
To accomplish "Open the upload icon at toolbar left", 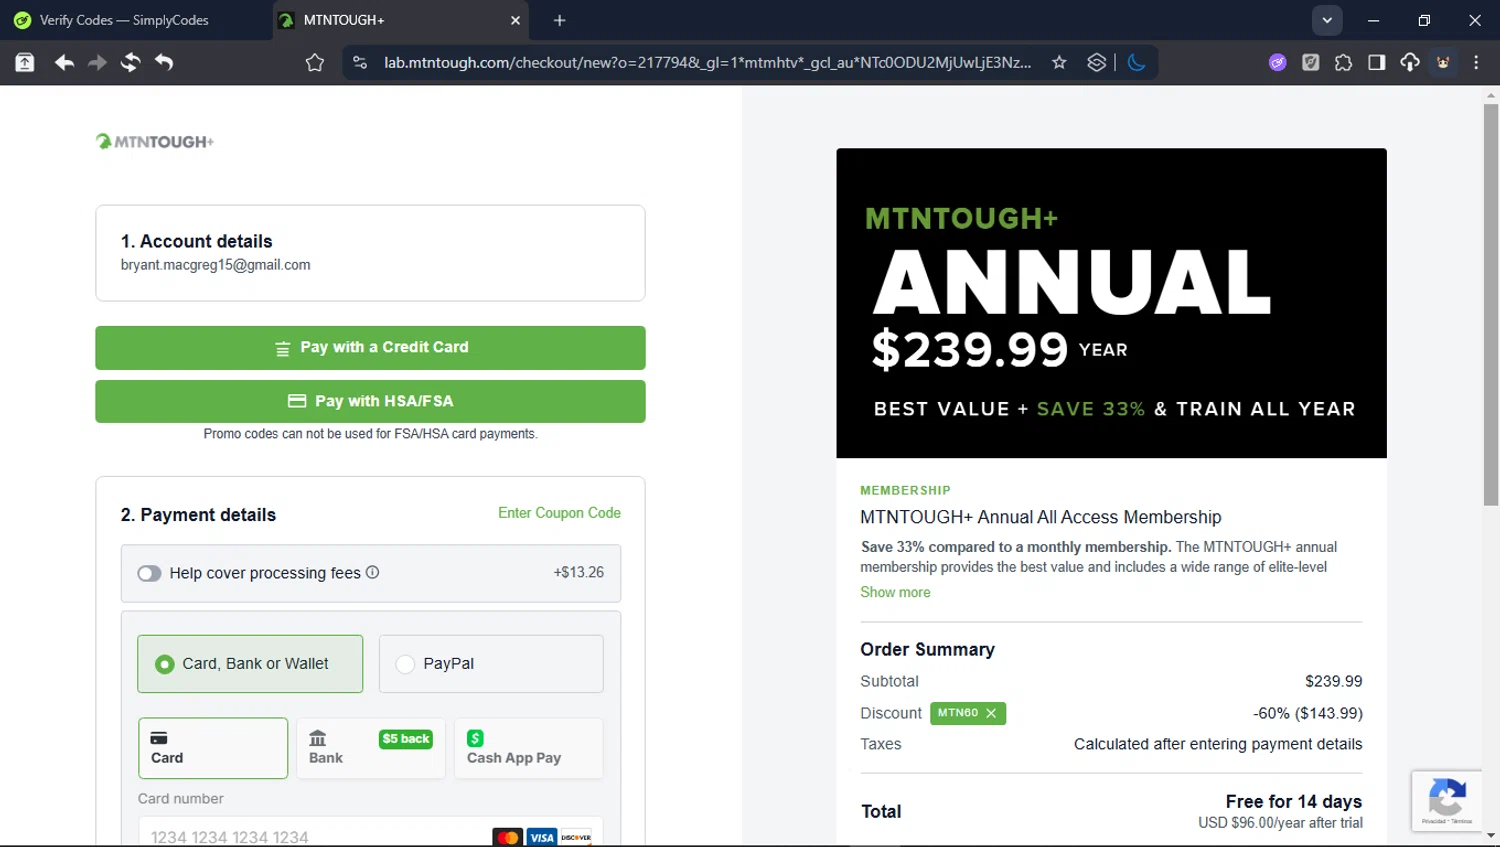I will tap(25, 62).
